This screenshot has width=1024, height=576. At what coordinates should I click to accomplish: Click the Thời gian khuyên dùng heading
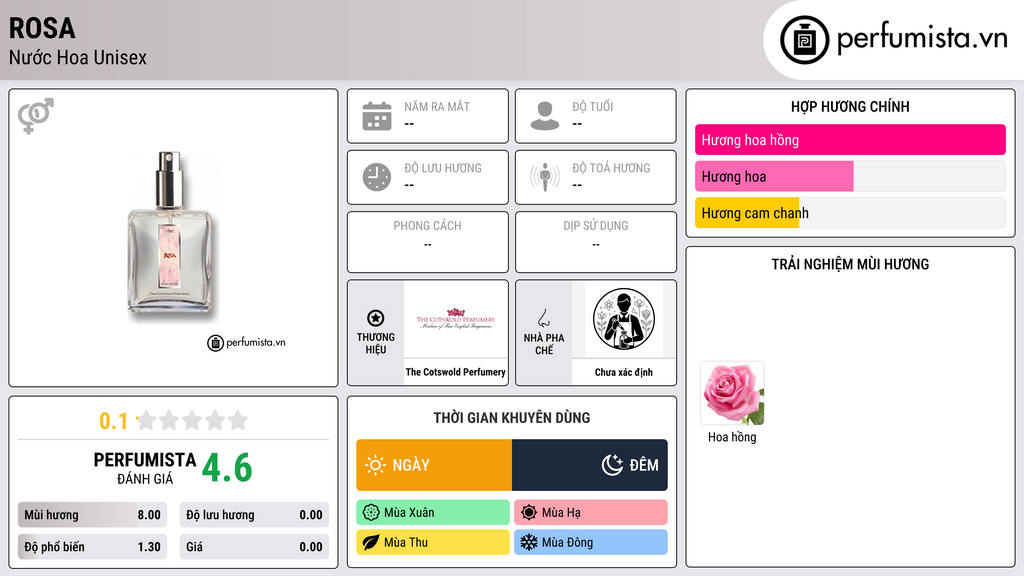pos(512,418)
